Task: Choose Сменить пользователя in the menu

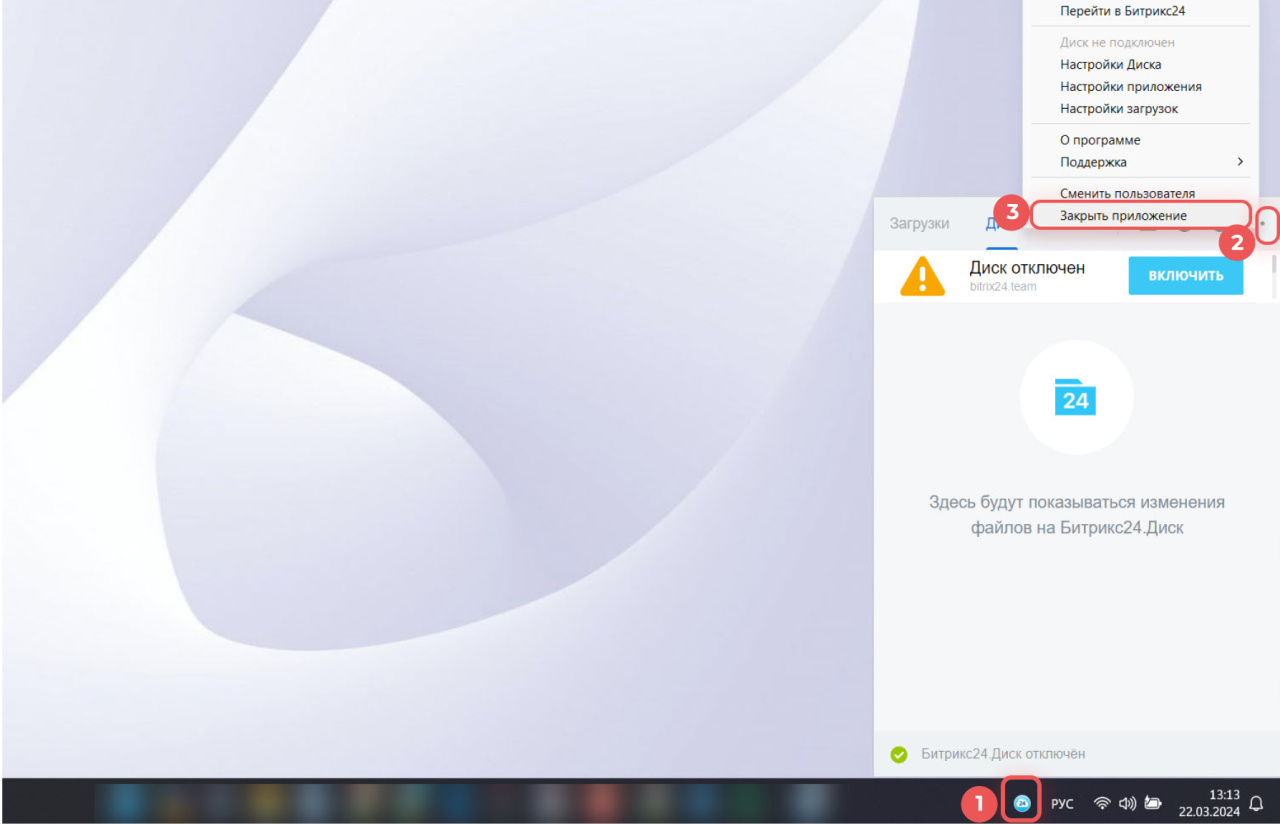Action: click(1127, 193)
